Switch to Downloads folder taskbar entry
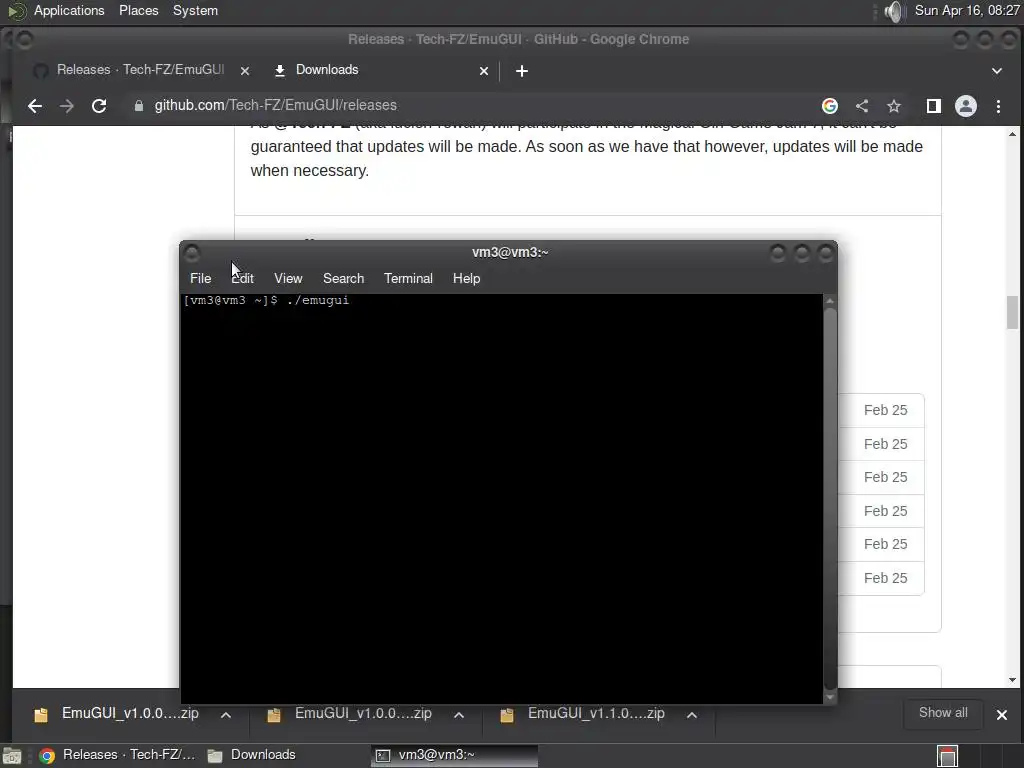1024x768 pixels. coord(252,755)
